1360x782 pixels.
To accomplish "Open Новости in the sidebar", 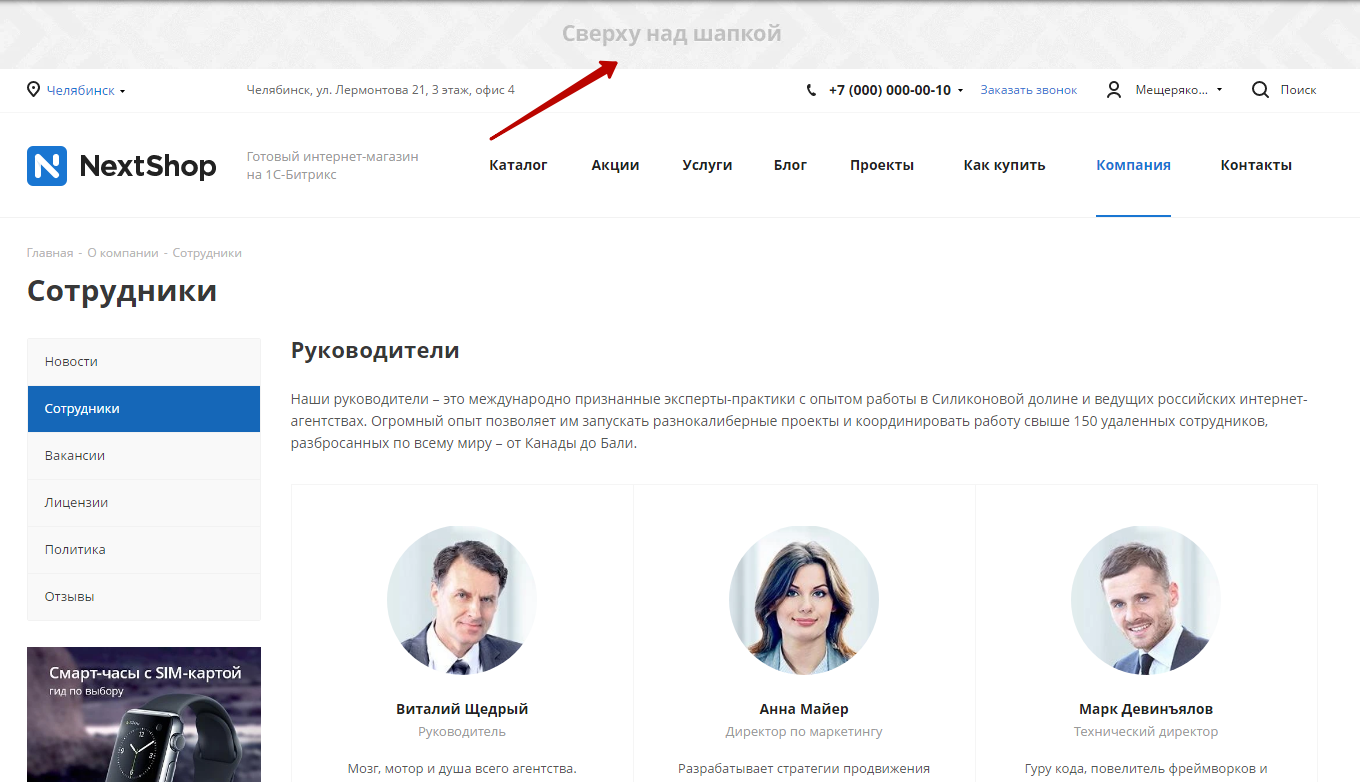I will coord(144,362).
